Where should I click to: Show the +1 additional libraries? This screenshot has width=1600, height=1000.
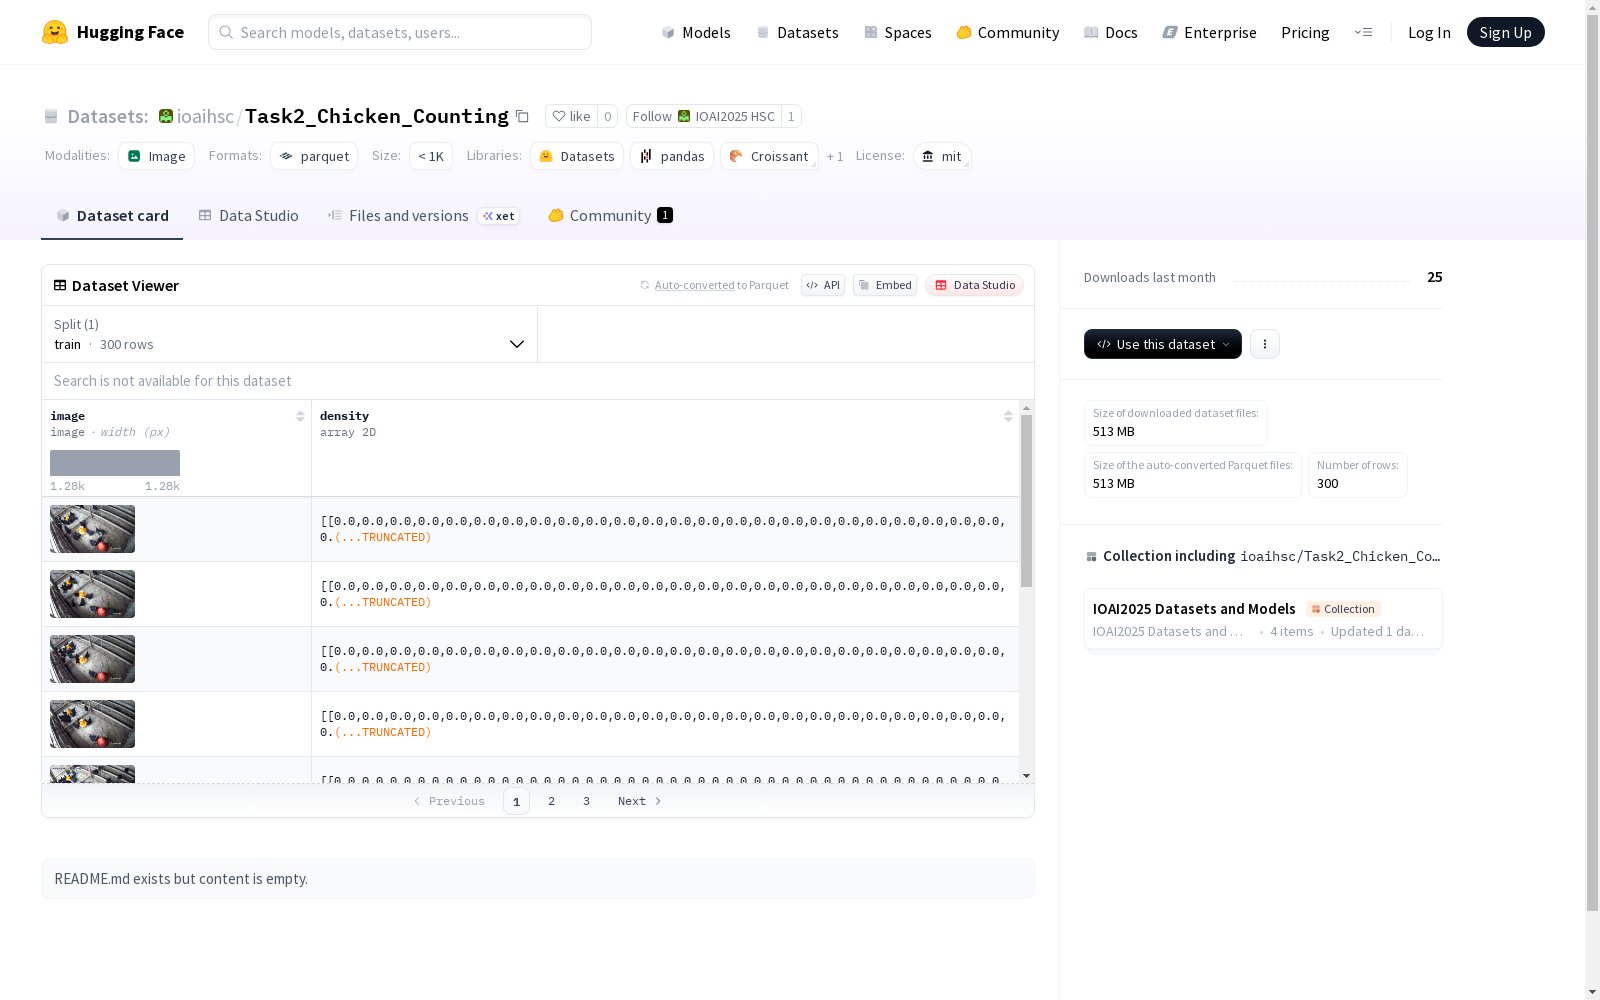point(835,156)
